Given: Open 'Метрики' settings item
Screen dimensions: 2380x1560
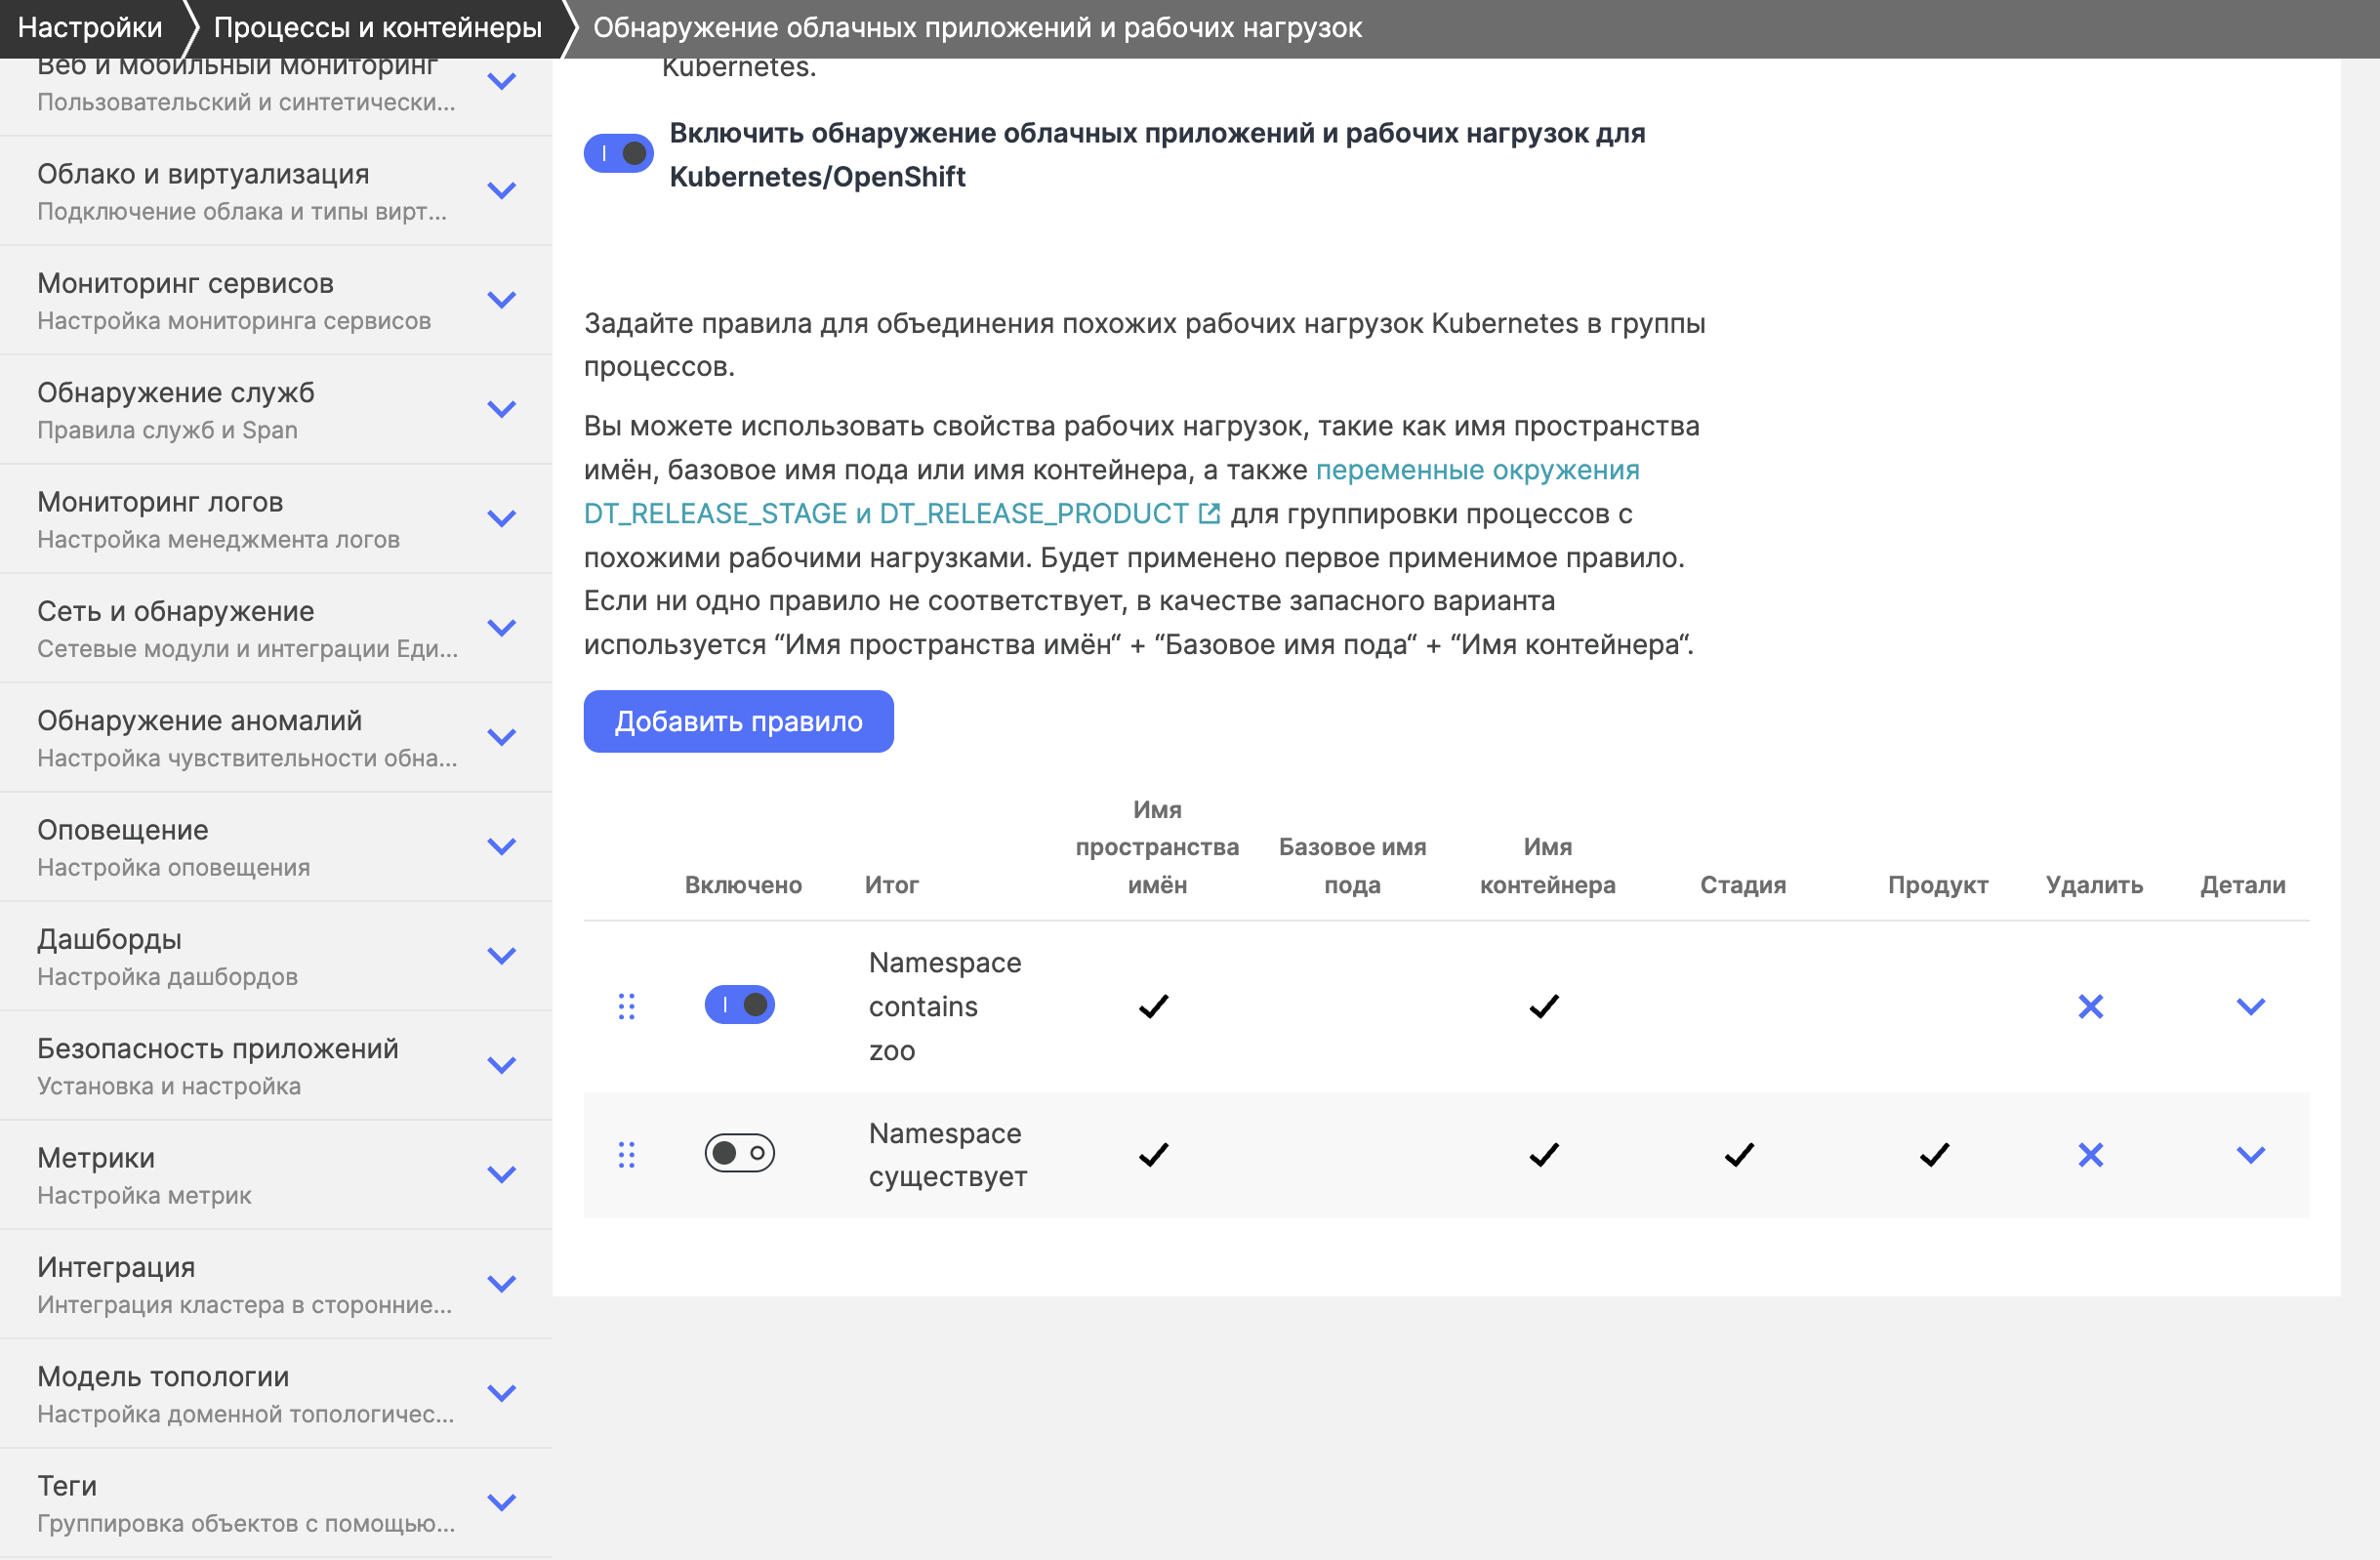Looking at the screenshot, I should click(x=96, y=1157).
